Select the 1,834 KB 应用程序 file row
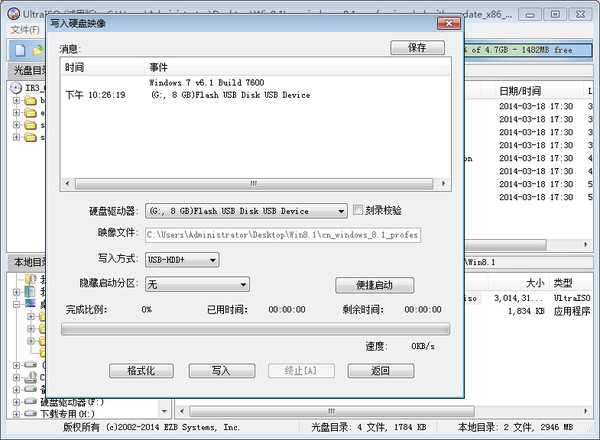 (528, 311)
